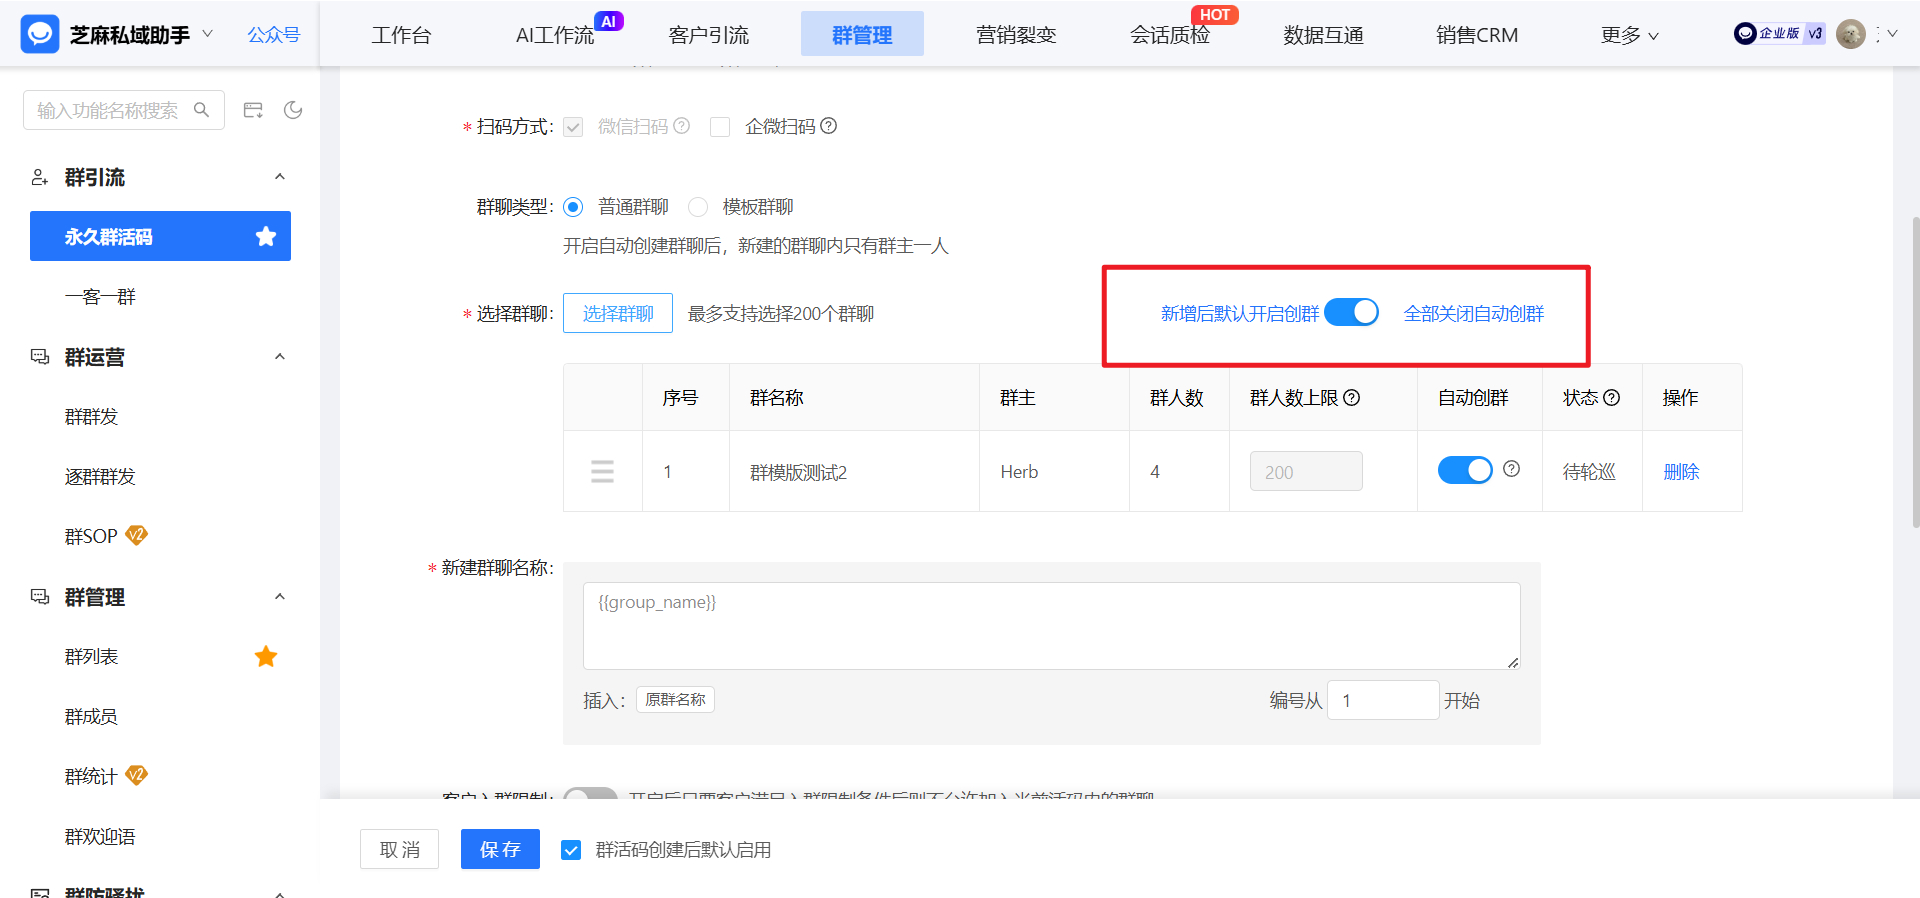Click help icon beside the row's 自动创群 switch
This screenshot has height=898, width=1920.
coord(1512,469)
